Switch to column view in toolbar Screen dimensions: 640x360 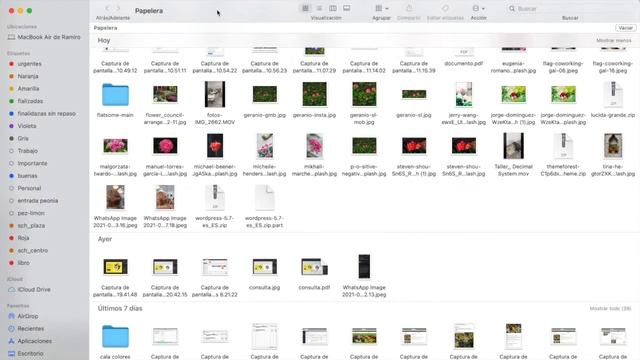click(x=333, y=8)
